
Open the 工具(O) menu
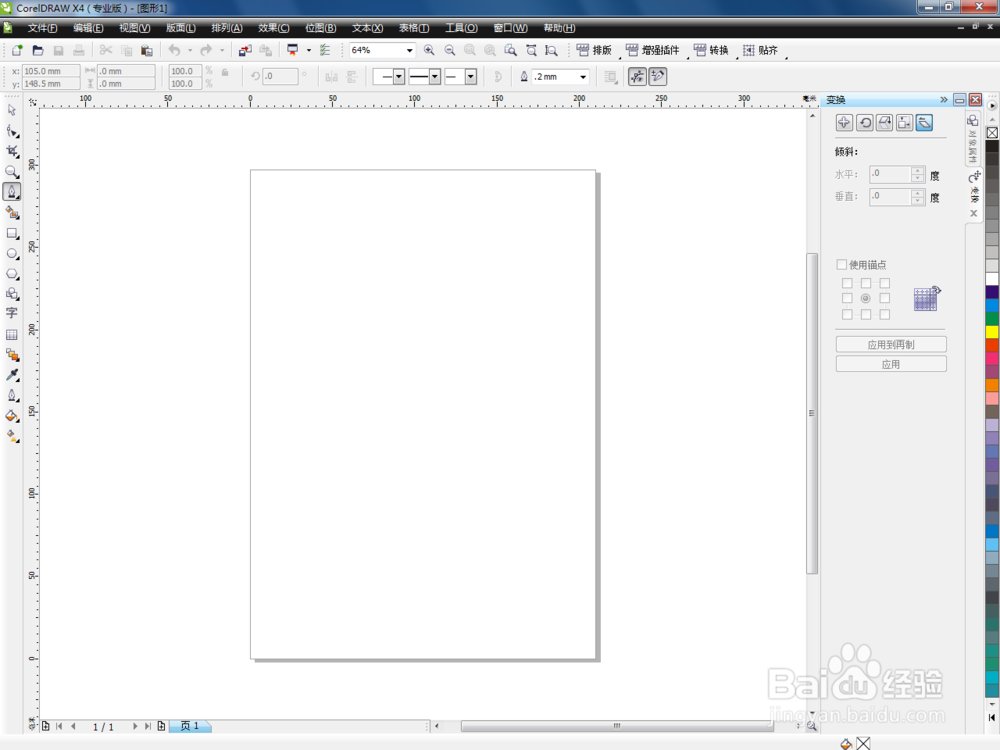(461, 28)
